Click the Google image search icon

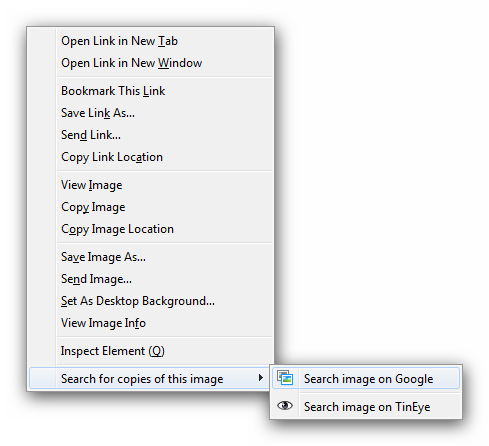pos(285,378)
